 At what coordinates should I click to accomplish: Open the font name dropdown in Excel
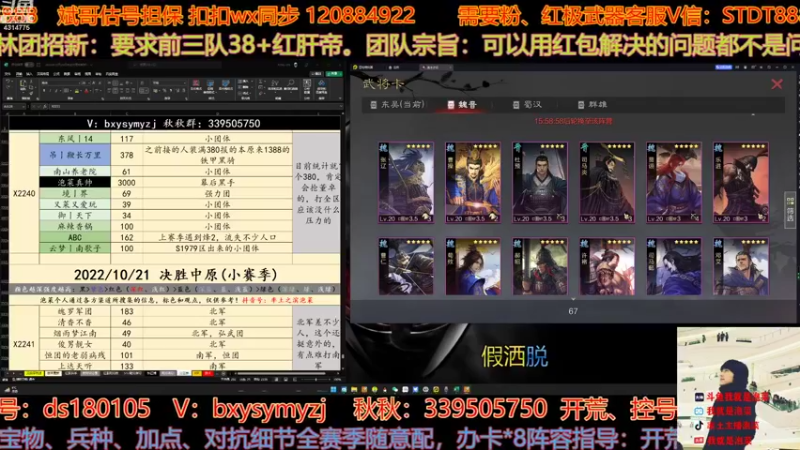[79, 83]
